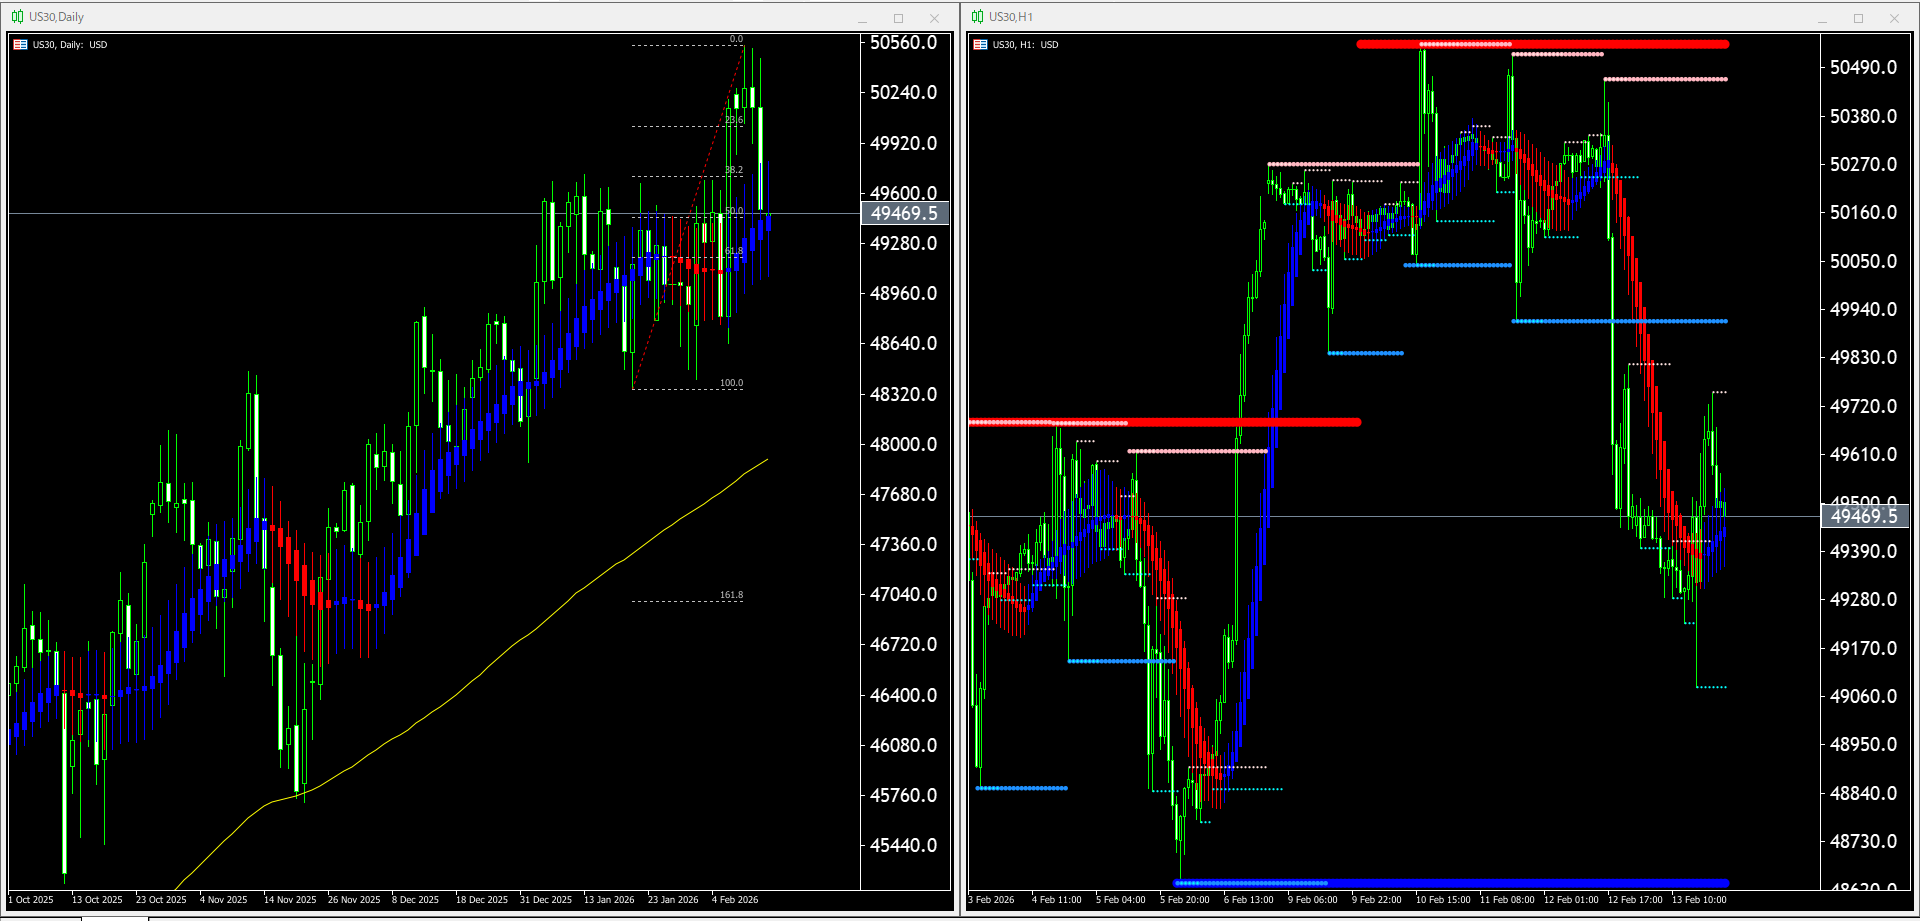Click the '13 Jan 2026' date on Daily axis

coord(609,900)
